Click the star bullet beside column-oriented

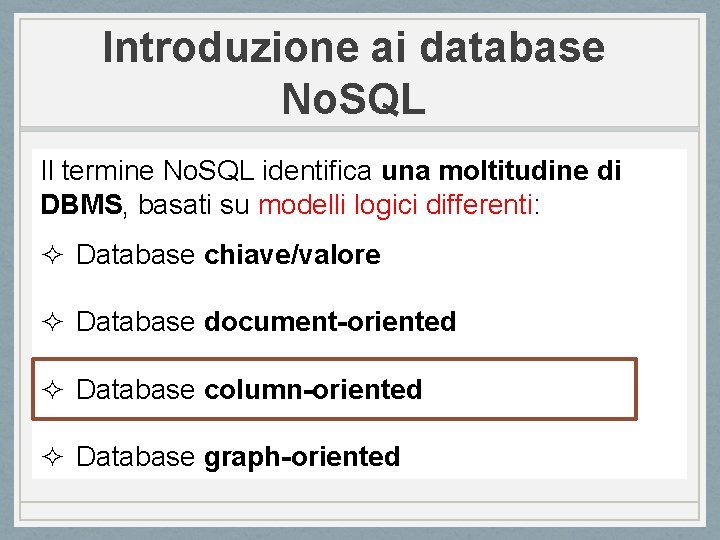[x=52, y=389]
